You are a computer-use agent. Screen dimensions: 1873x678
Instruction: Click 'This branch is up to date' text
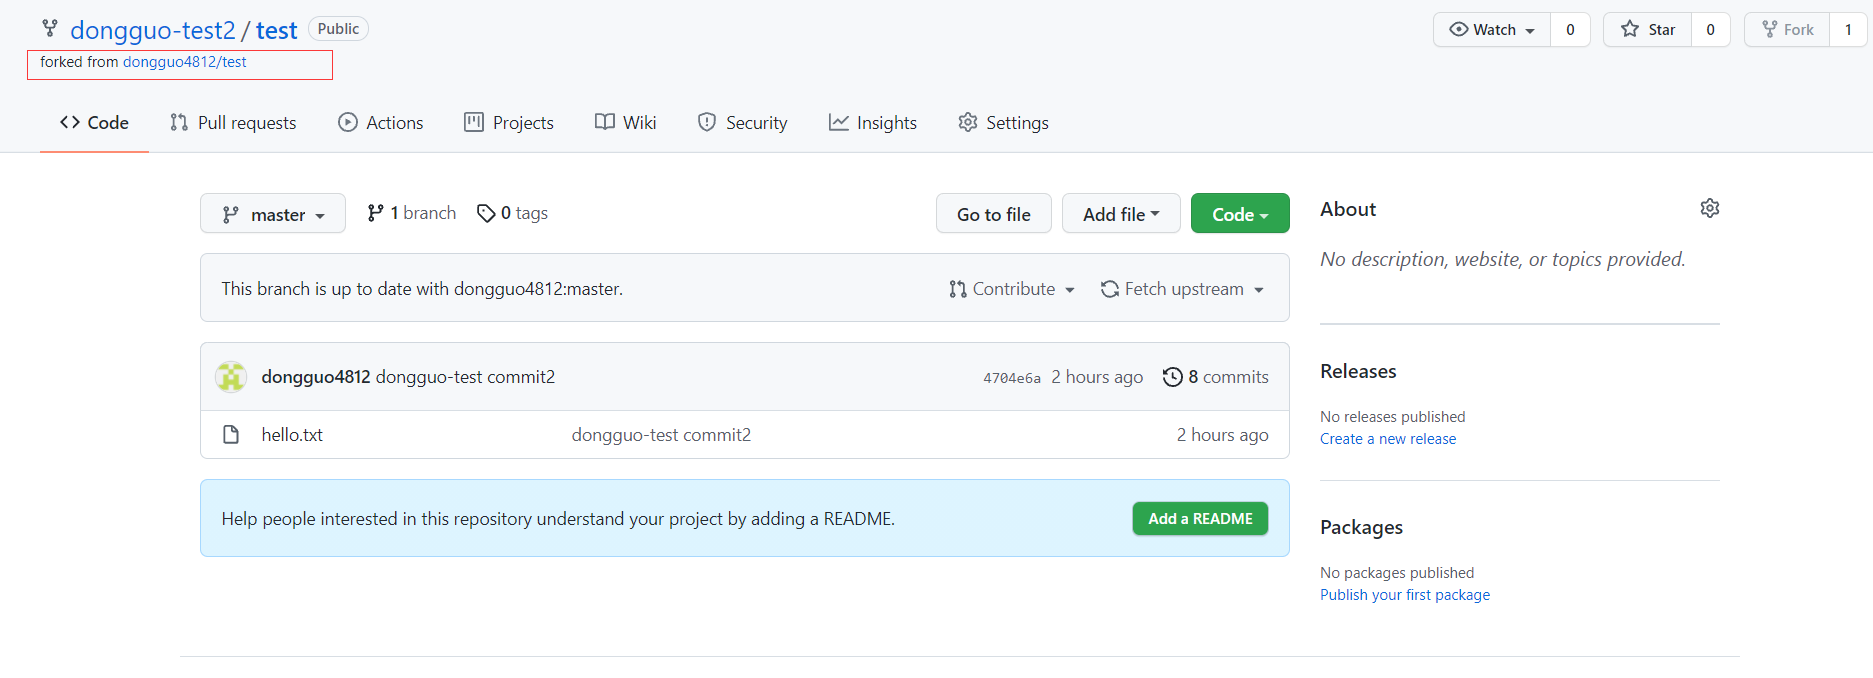click(422, 289)
